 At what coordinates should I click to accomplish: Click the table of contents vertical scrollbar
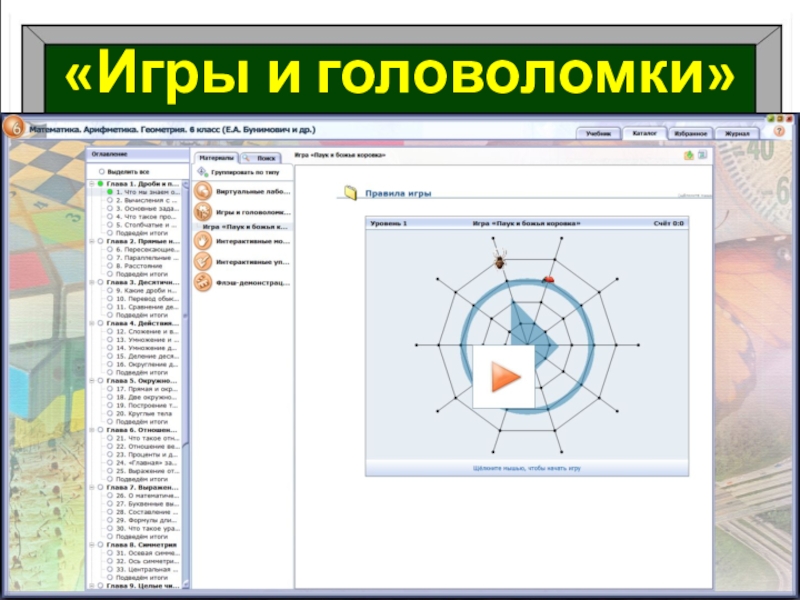(186, 384)
